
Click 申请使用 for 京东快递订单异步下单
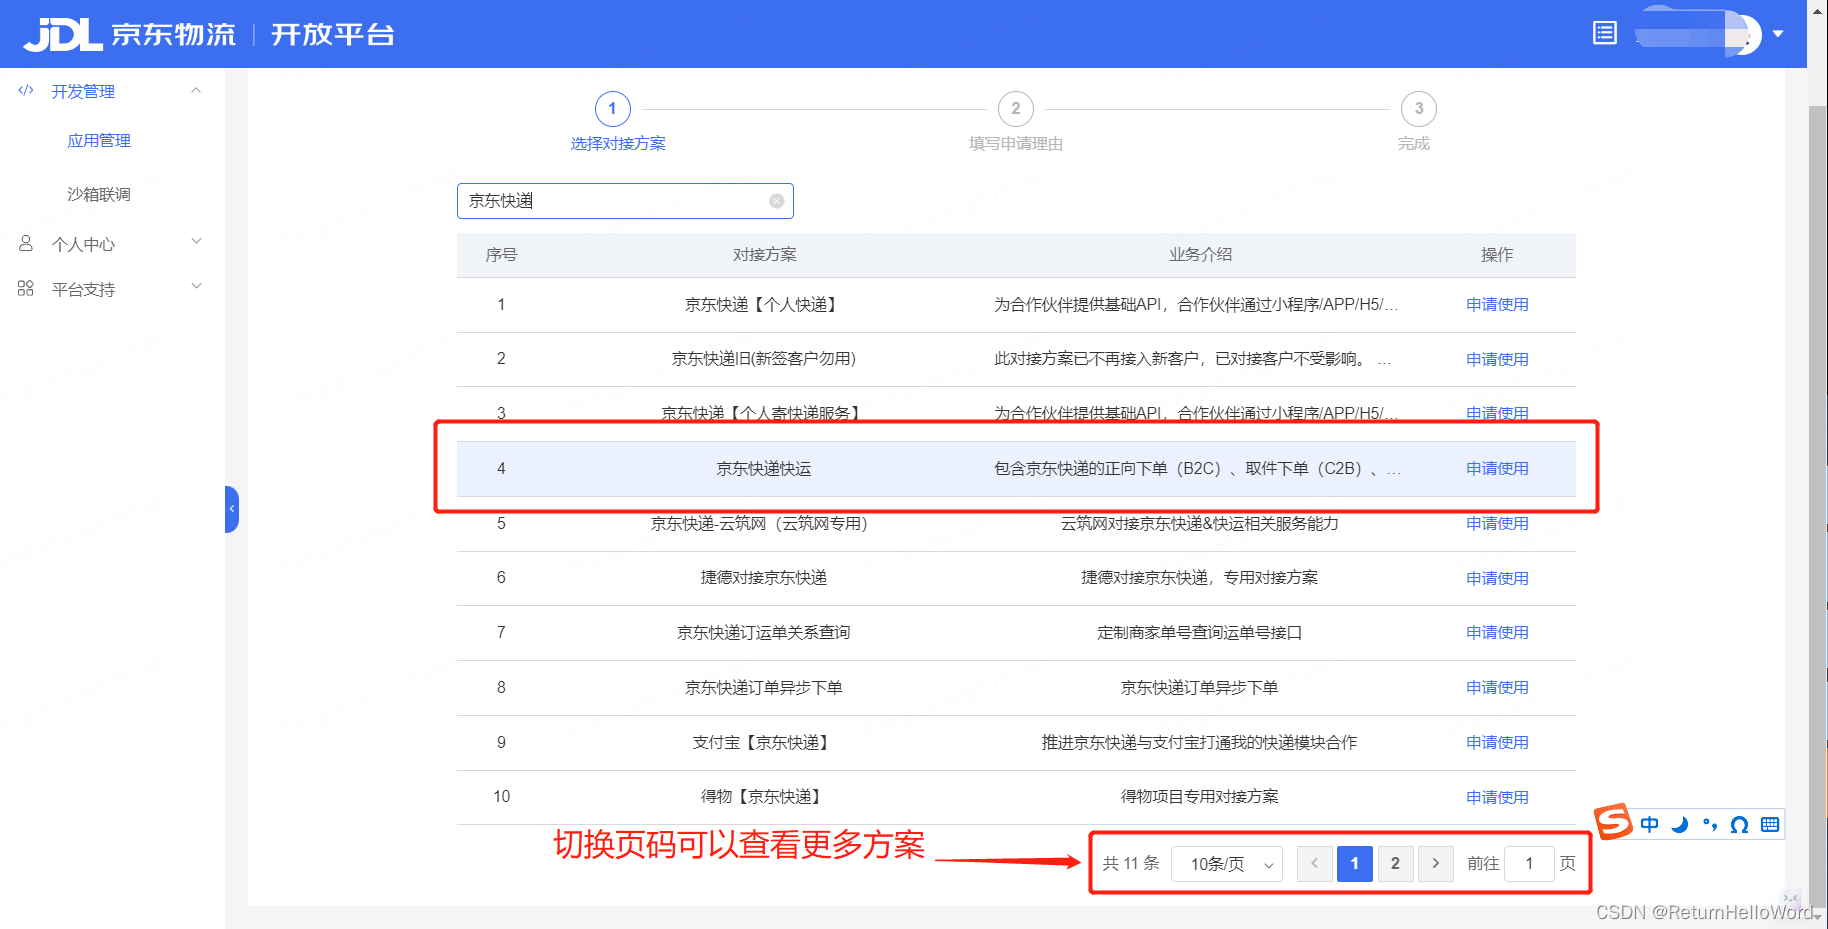[x=1497, y=688]
